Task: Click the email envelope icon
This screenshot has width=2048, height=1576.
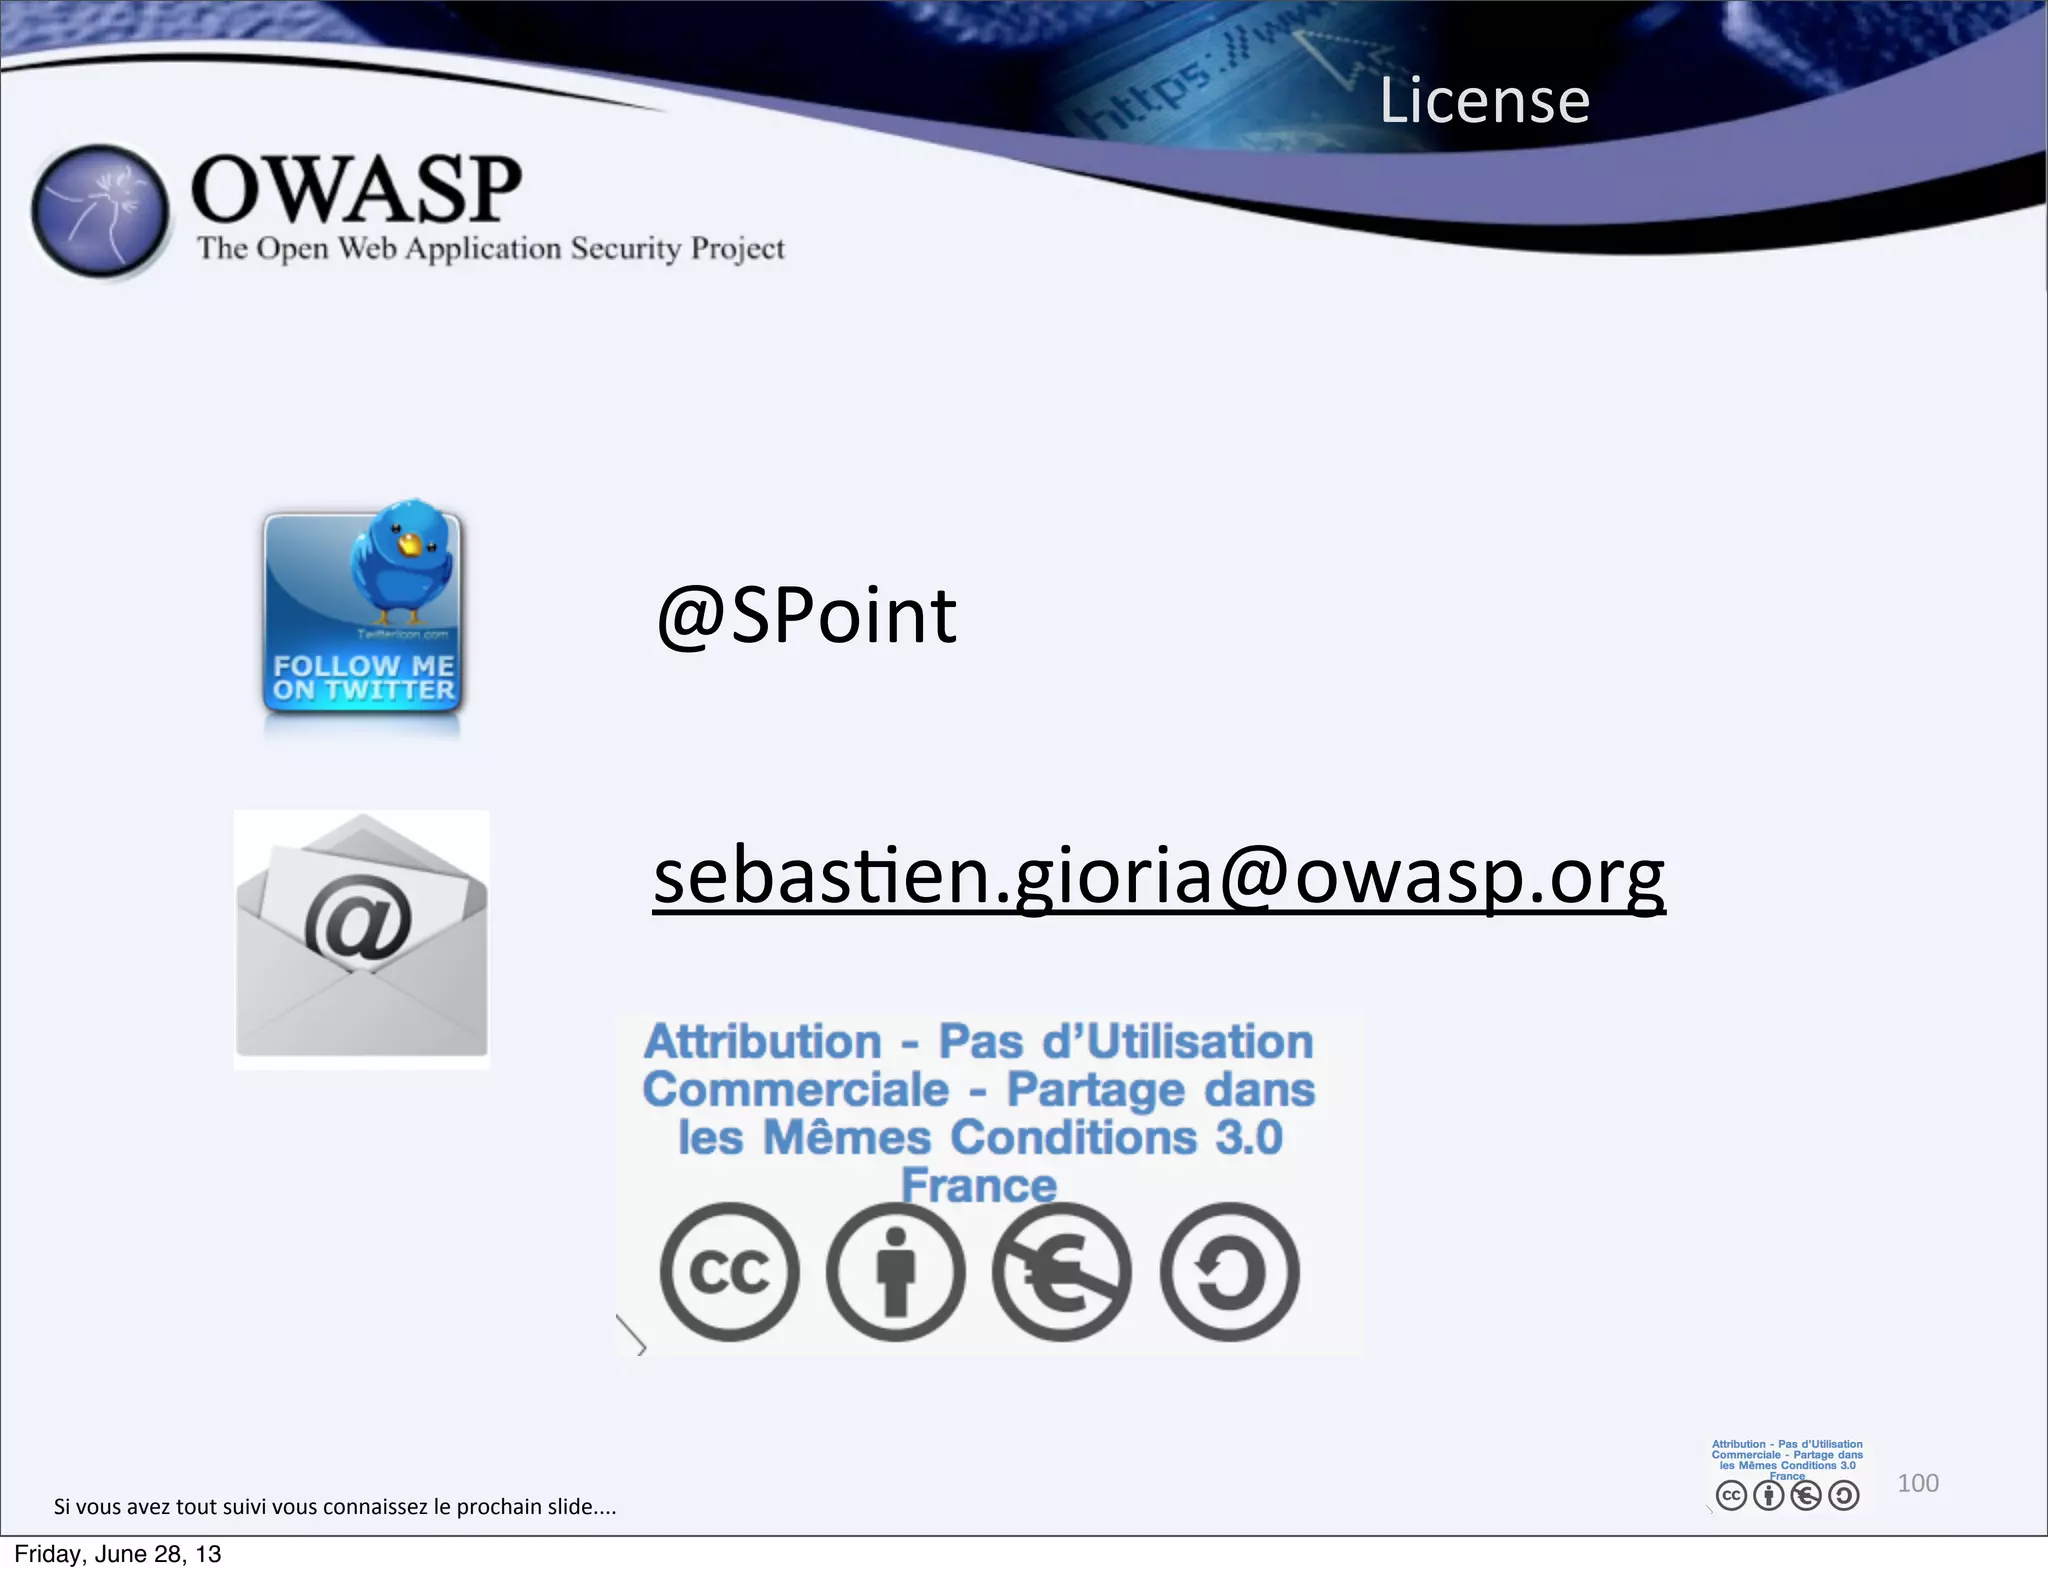Action: [x=362, y=938]
